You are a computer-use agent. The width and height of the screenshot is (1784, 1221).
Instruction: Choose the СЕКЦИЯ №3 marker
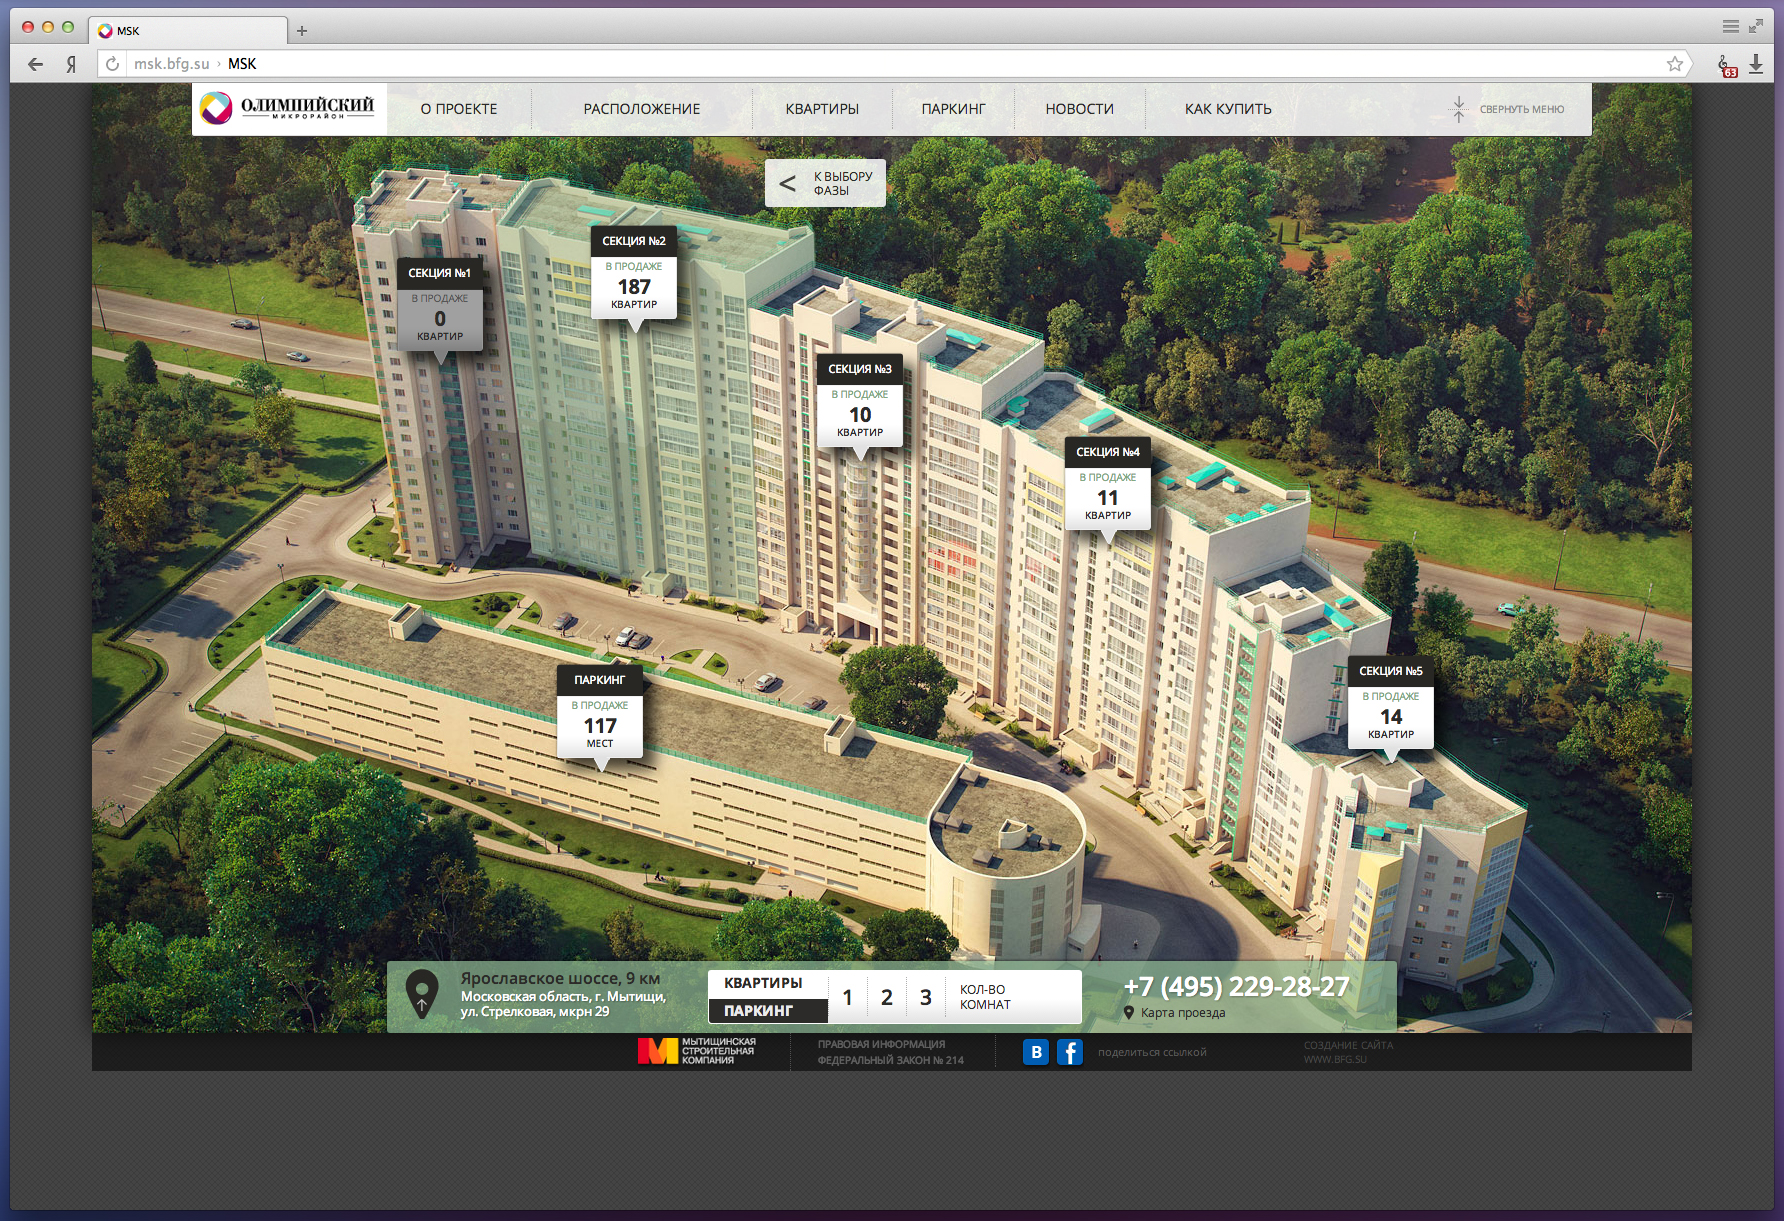(860, 401)
